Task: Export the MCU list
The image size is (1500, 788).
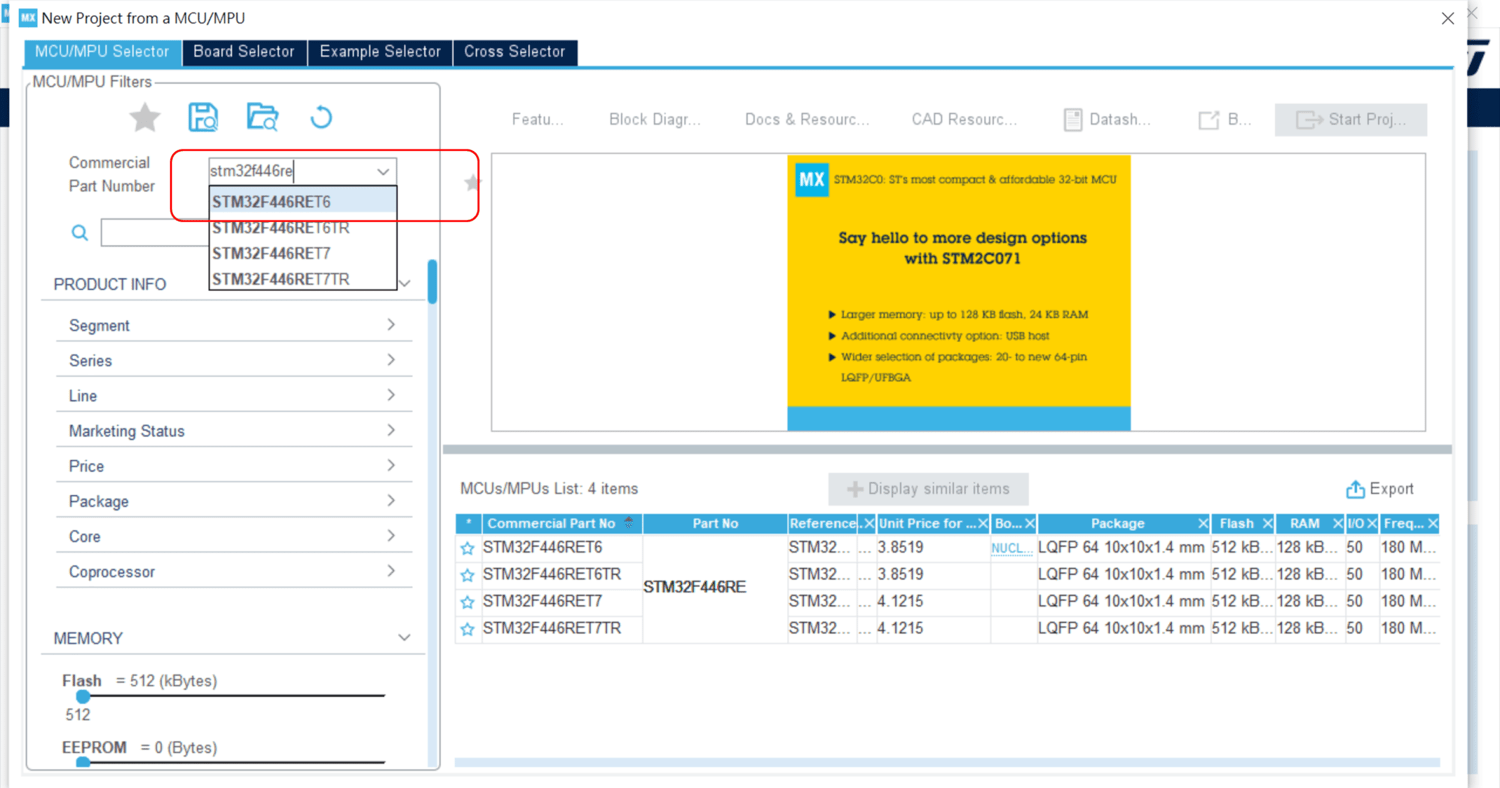Action: (1380, 489)
